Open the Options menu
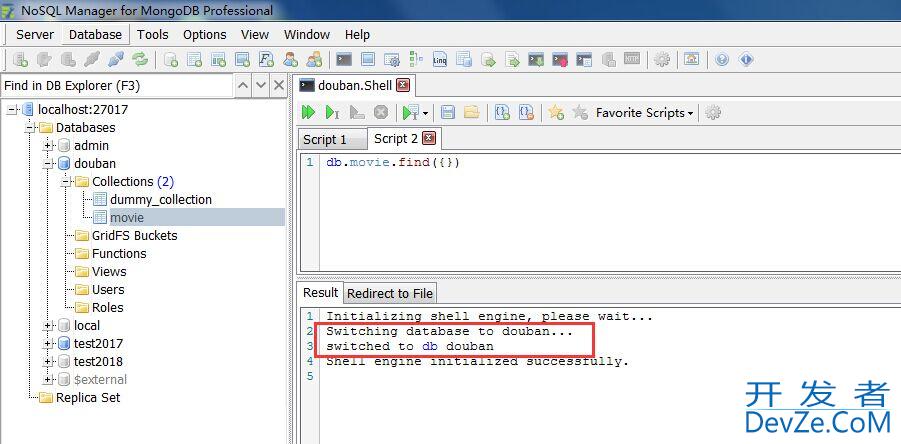This screenshot has width=901, height=444. 205,34
